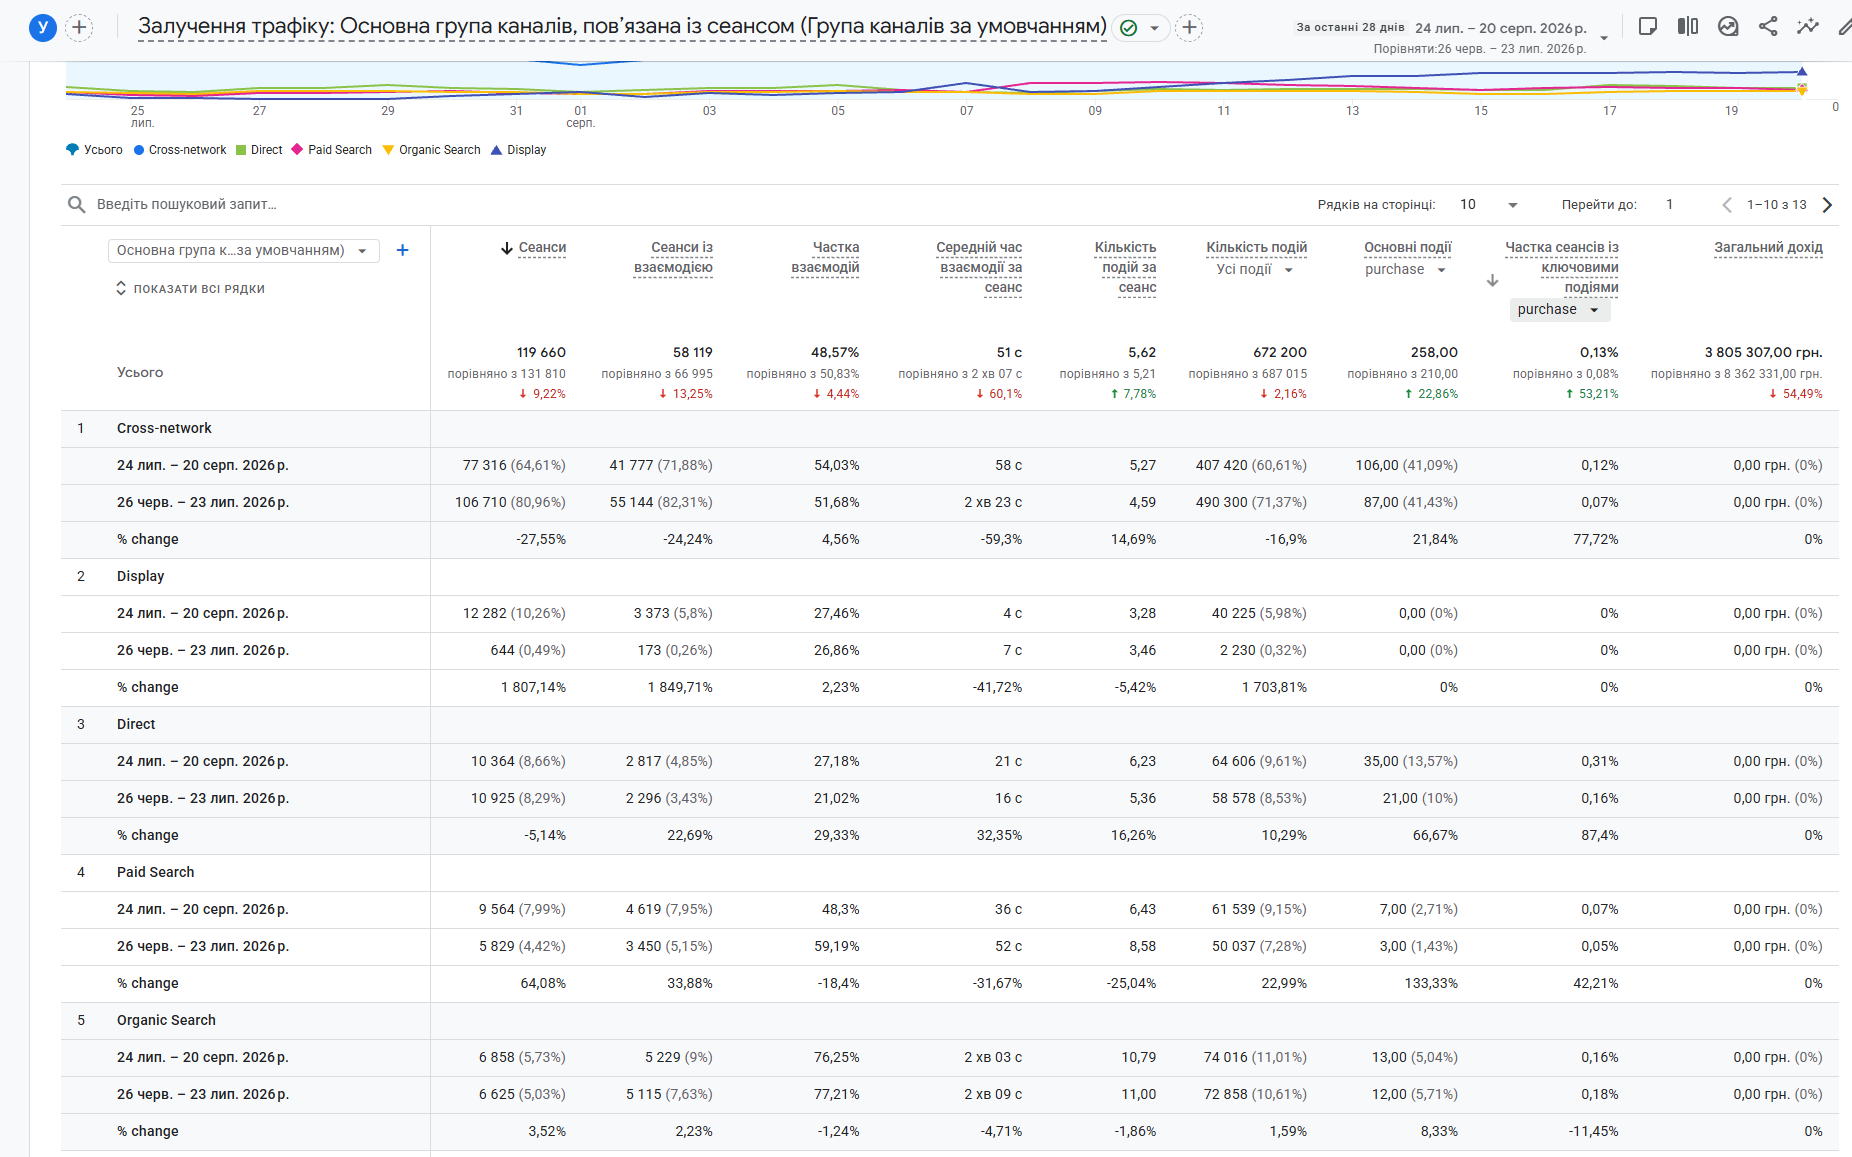Viewport: 1852px width, 1157px height.
Task: Open the share report icon
Action: [1768, 27]
